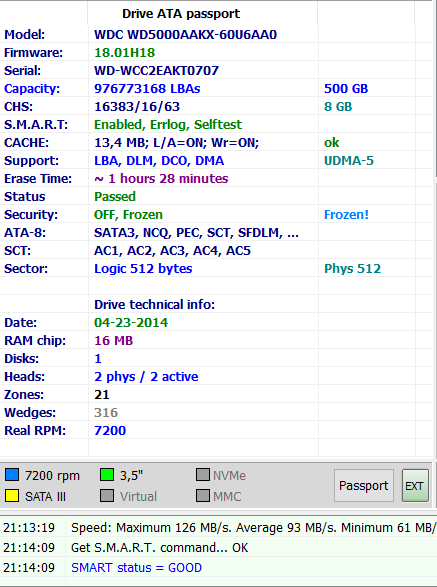
Task: Click the green 3,5" indicator square
Action: coord(107,475)
